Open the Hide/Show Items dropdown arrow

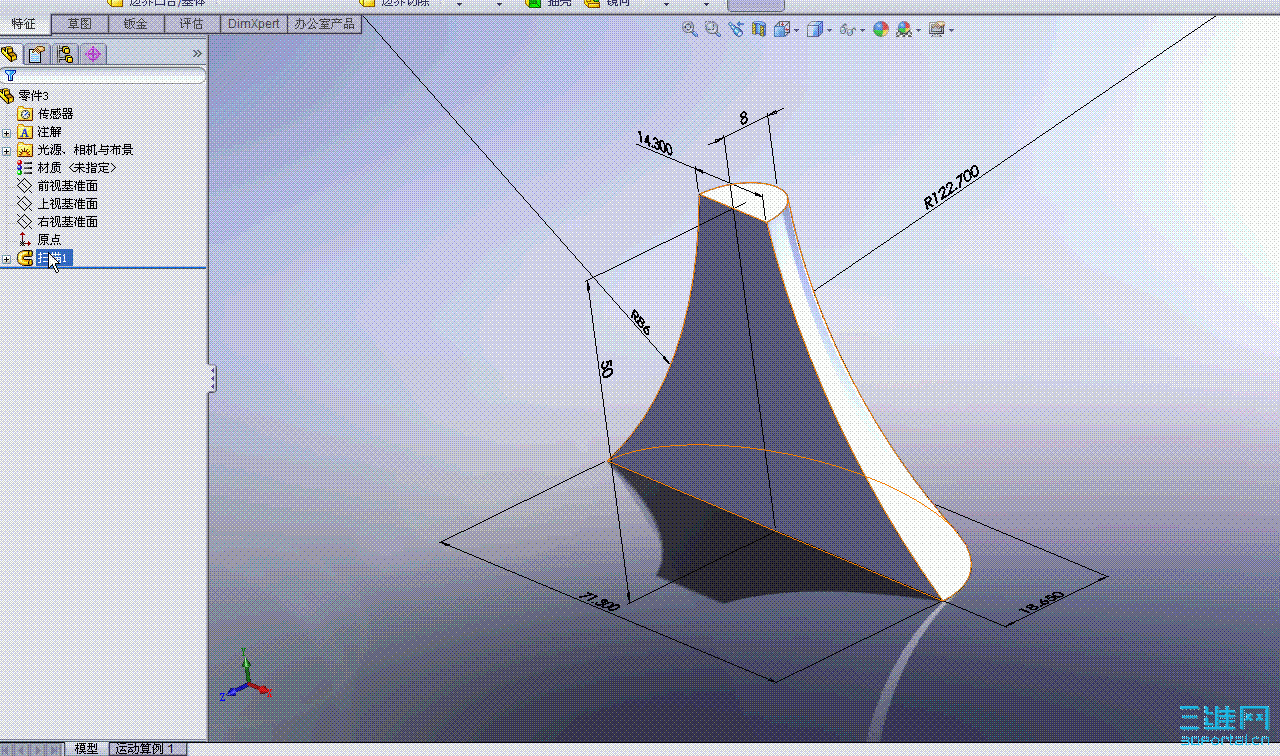862,31
